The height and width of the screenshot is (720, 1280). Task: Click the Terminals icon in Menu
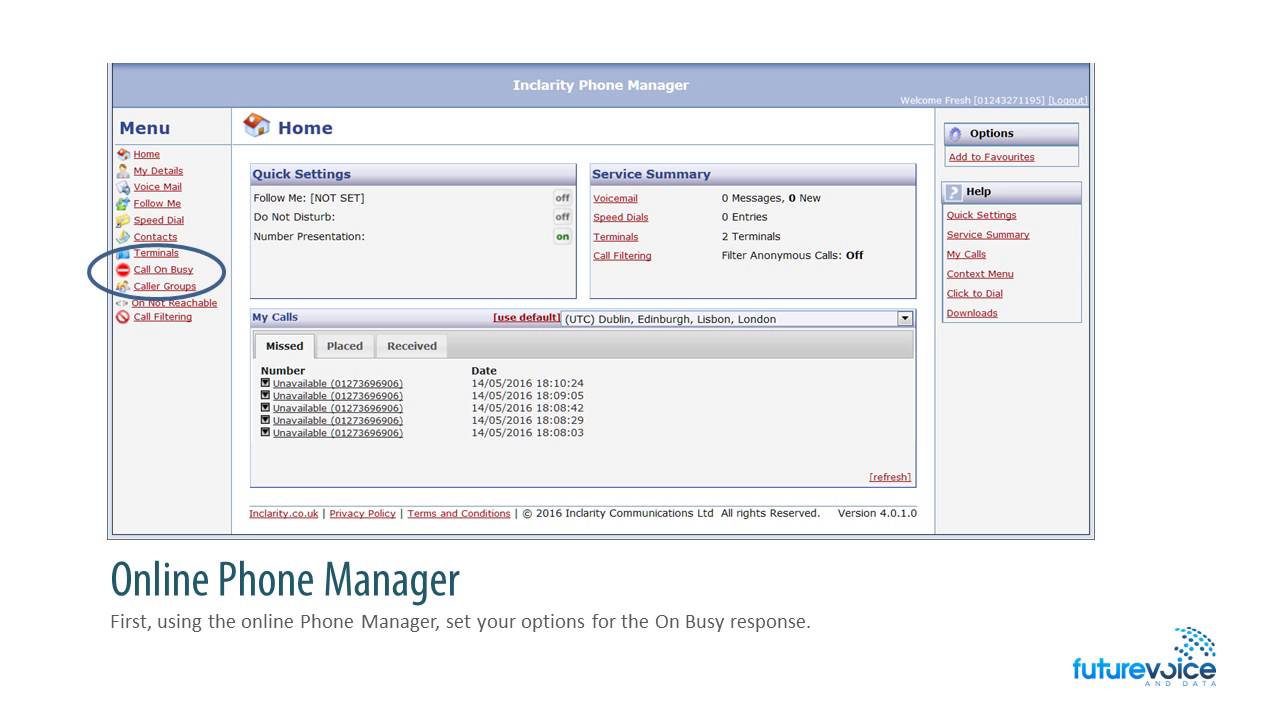point(123,253)
